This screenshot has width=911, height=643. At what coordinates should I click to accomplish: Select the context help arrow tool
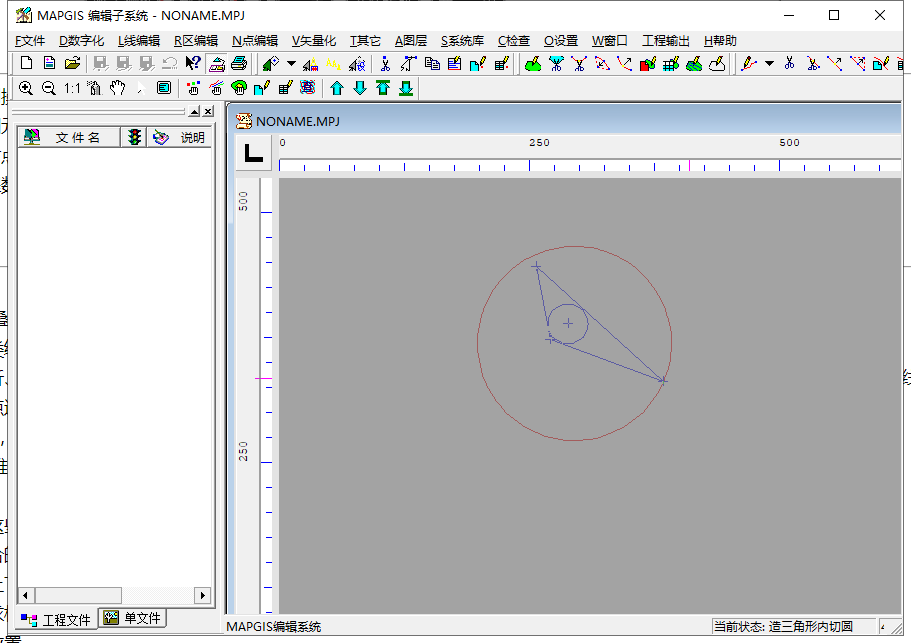click(193, 64)
